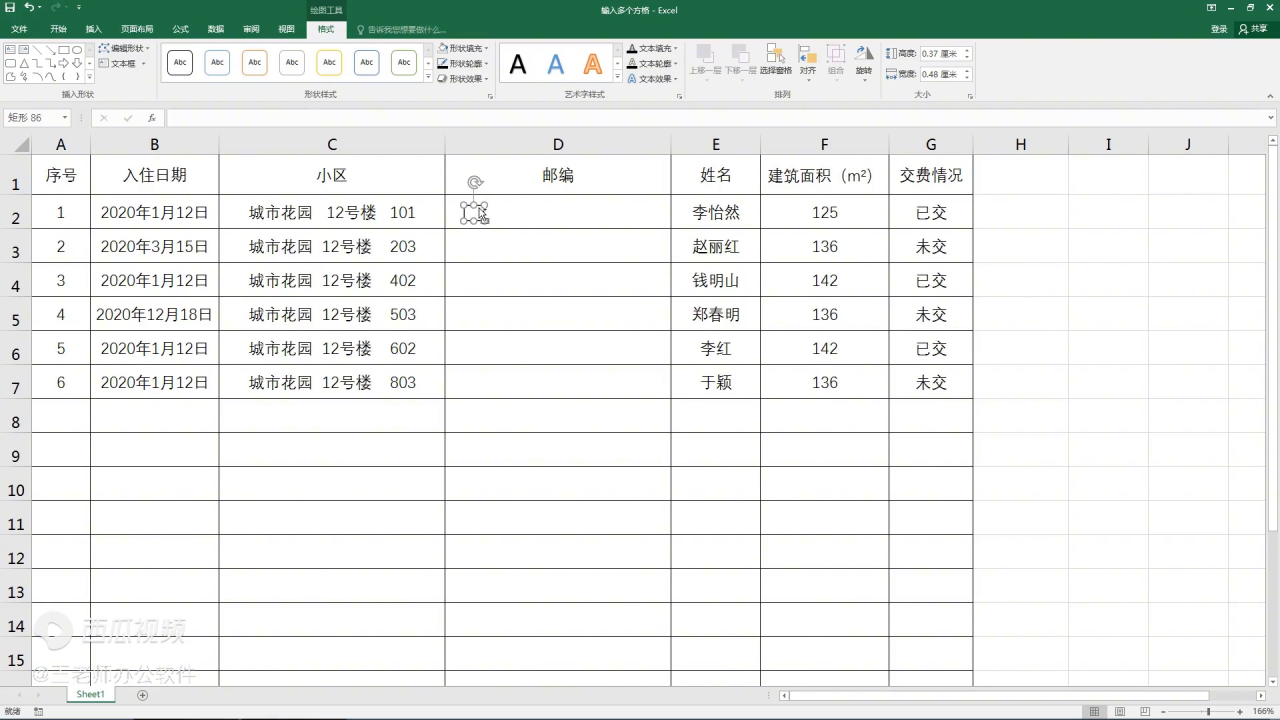Collapse the ribbon with the chevron
Viewport: 1280px width, 720px height.
click(x=1270, y=96)
